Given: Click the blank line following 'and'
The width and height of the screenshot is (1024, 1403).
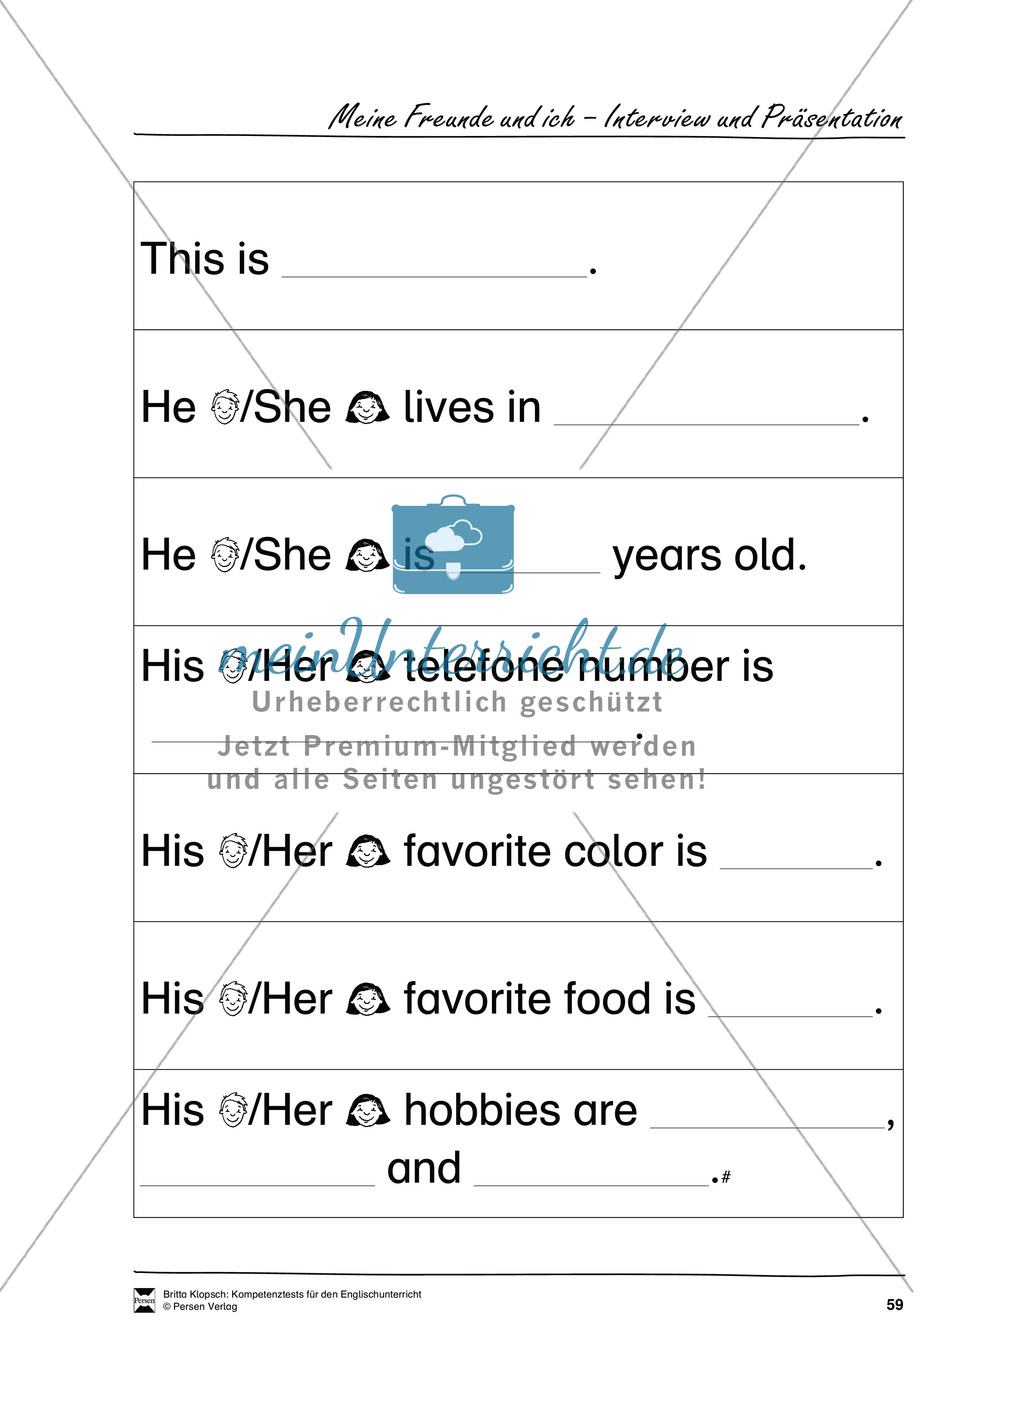Looking at the screenshot, I should tap(591, 1185).
